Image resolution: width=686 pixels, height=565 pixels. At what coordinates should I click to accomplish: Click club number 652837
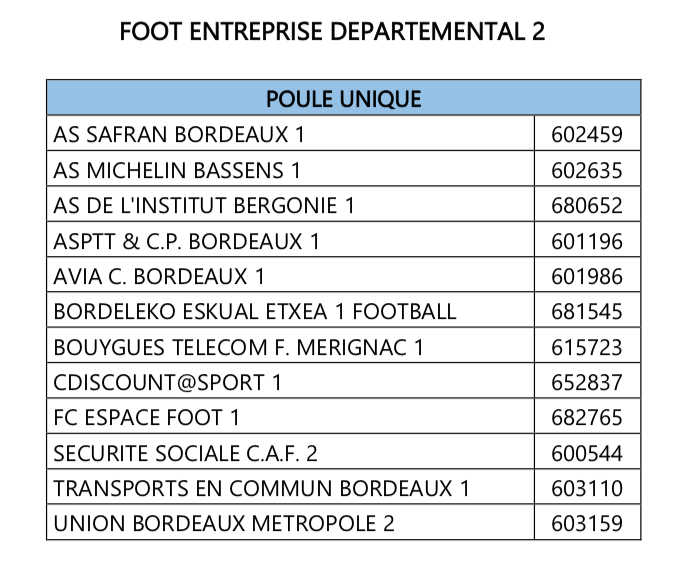[587, 381]
